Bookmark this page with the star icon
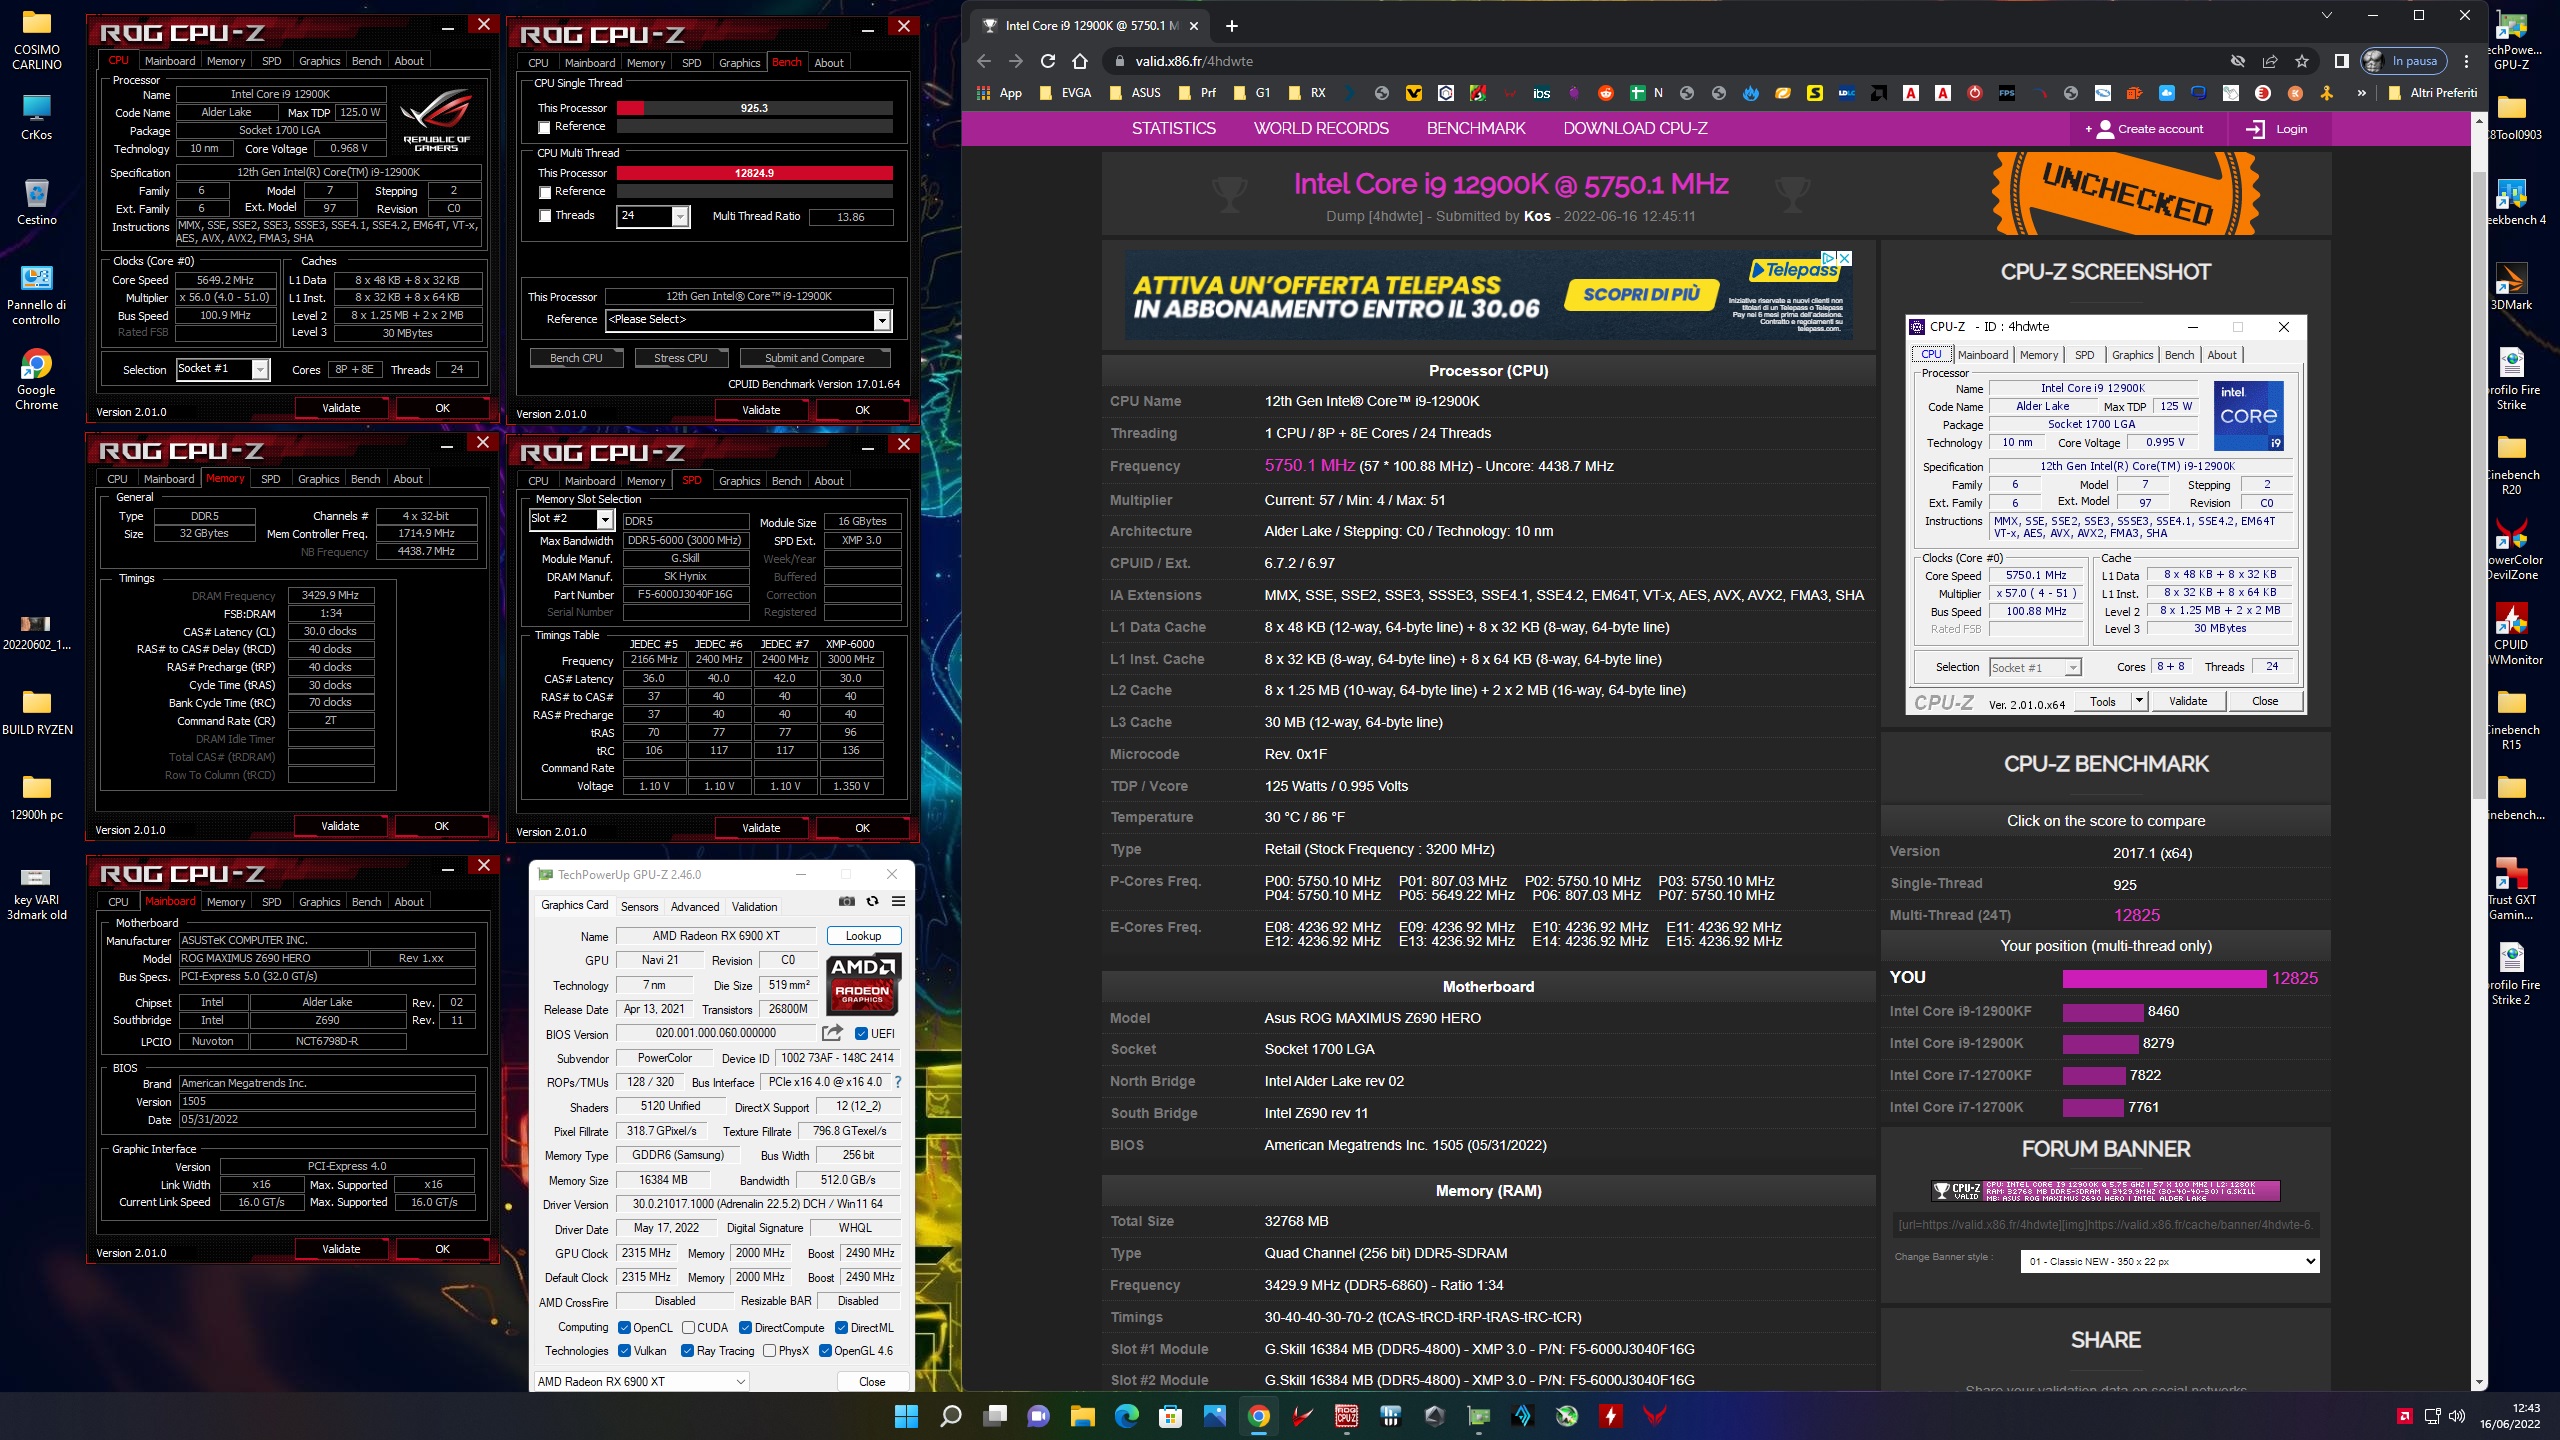Viewport: 2560px width, 1440px height. pos(2301,61)
